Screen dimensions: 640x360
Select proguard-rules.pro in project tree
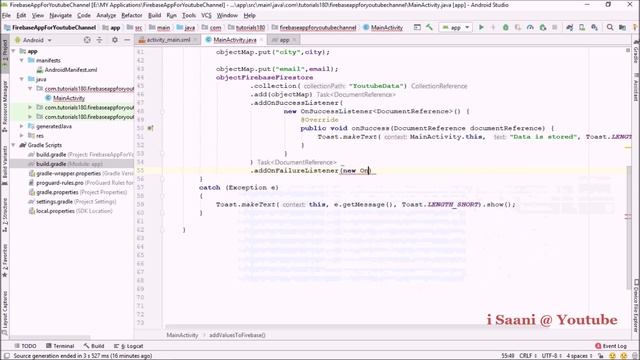point(80,183)
